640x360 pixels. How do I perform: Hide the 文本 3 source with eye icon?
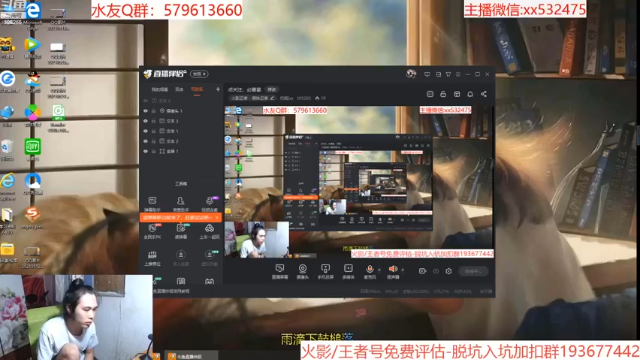145,121
